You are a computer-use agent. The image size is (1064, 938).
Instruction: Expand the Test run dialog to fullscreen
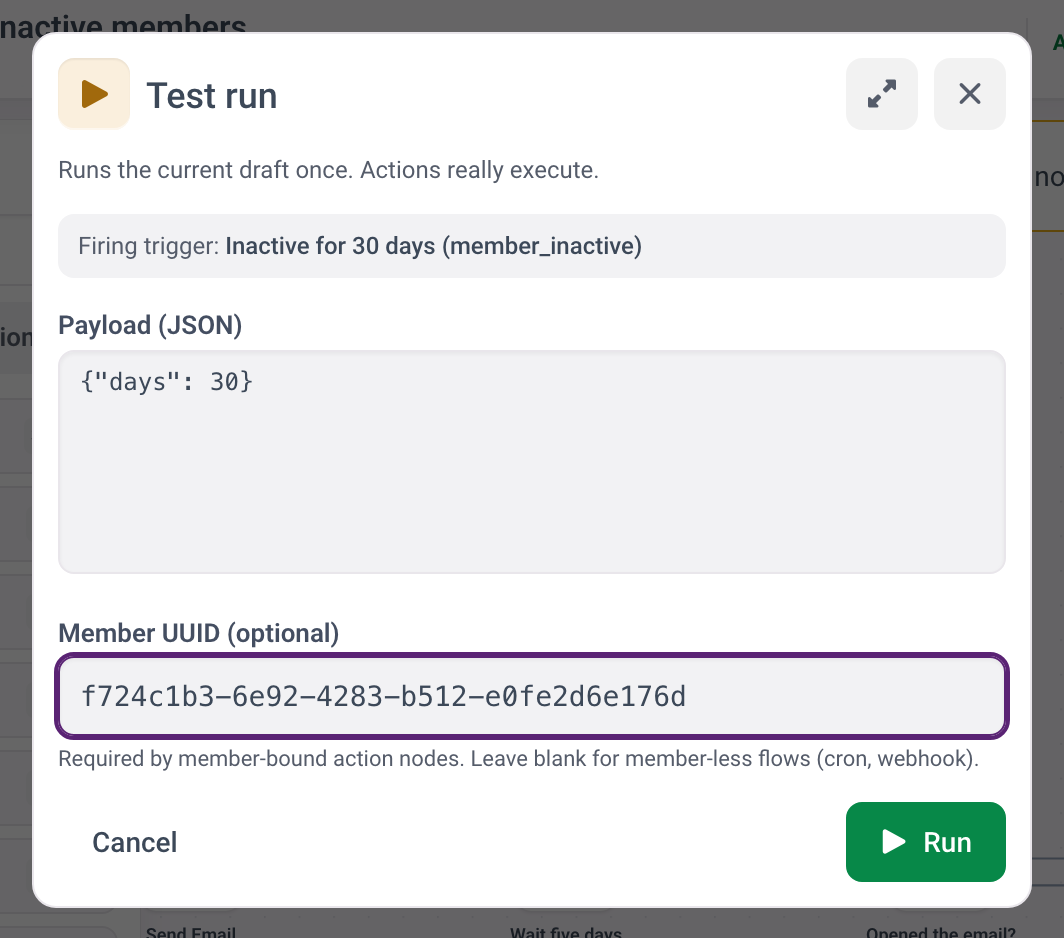[x=881, y=94]
